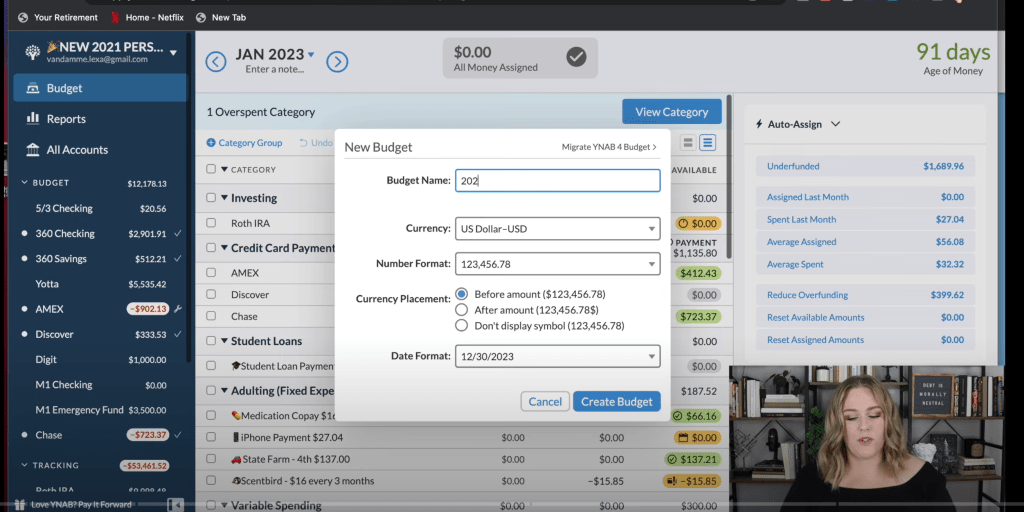The width and height of the screenshot is (1024, 512).
Task: Check the Discover category checkbox
Action: [x=211, y=295]
